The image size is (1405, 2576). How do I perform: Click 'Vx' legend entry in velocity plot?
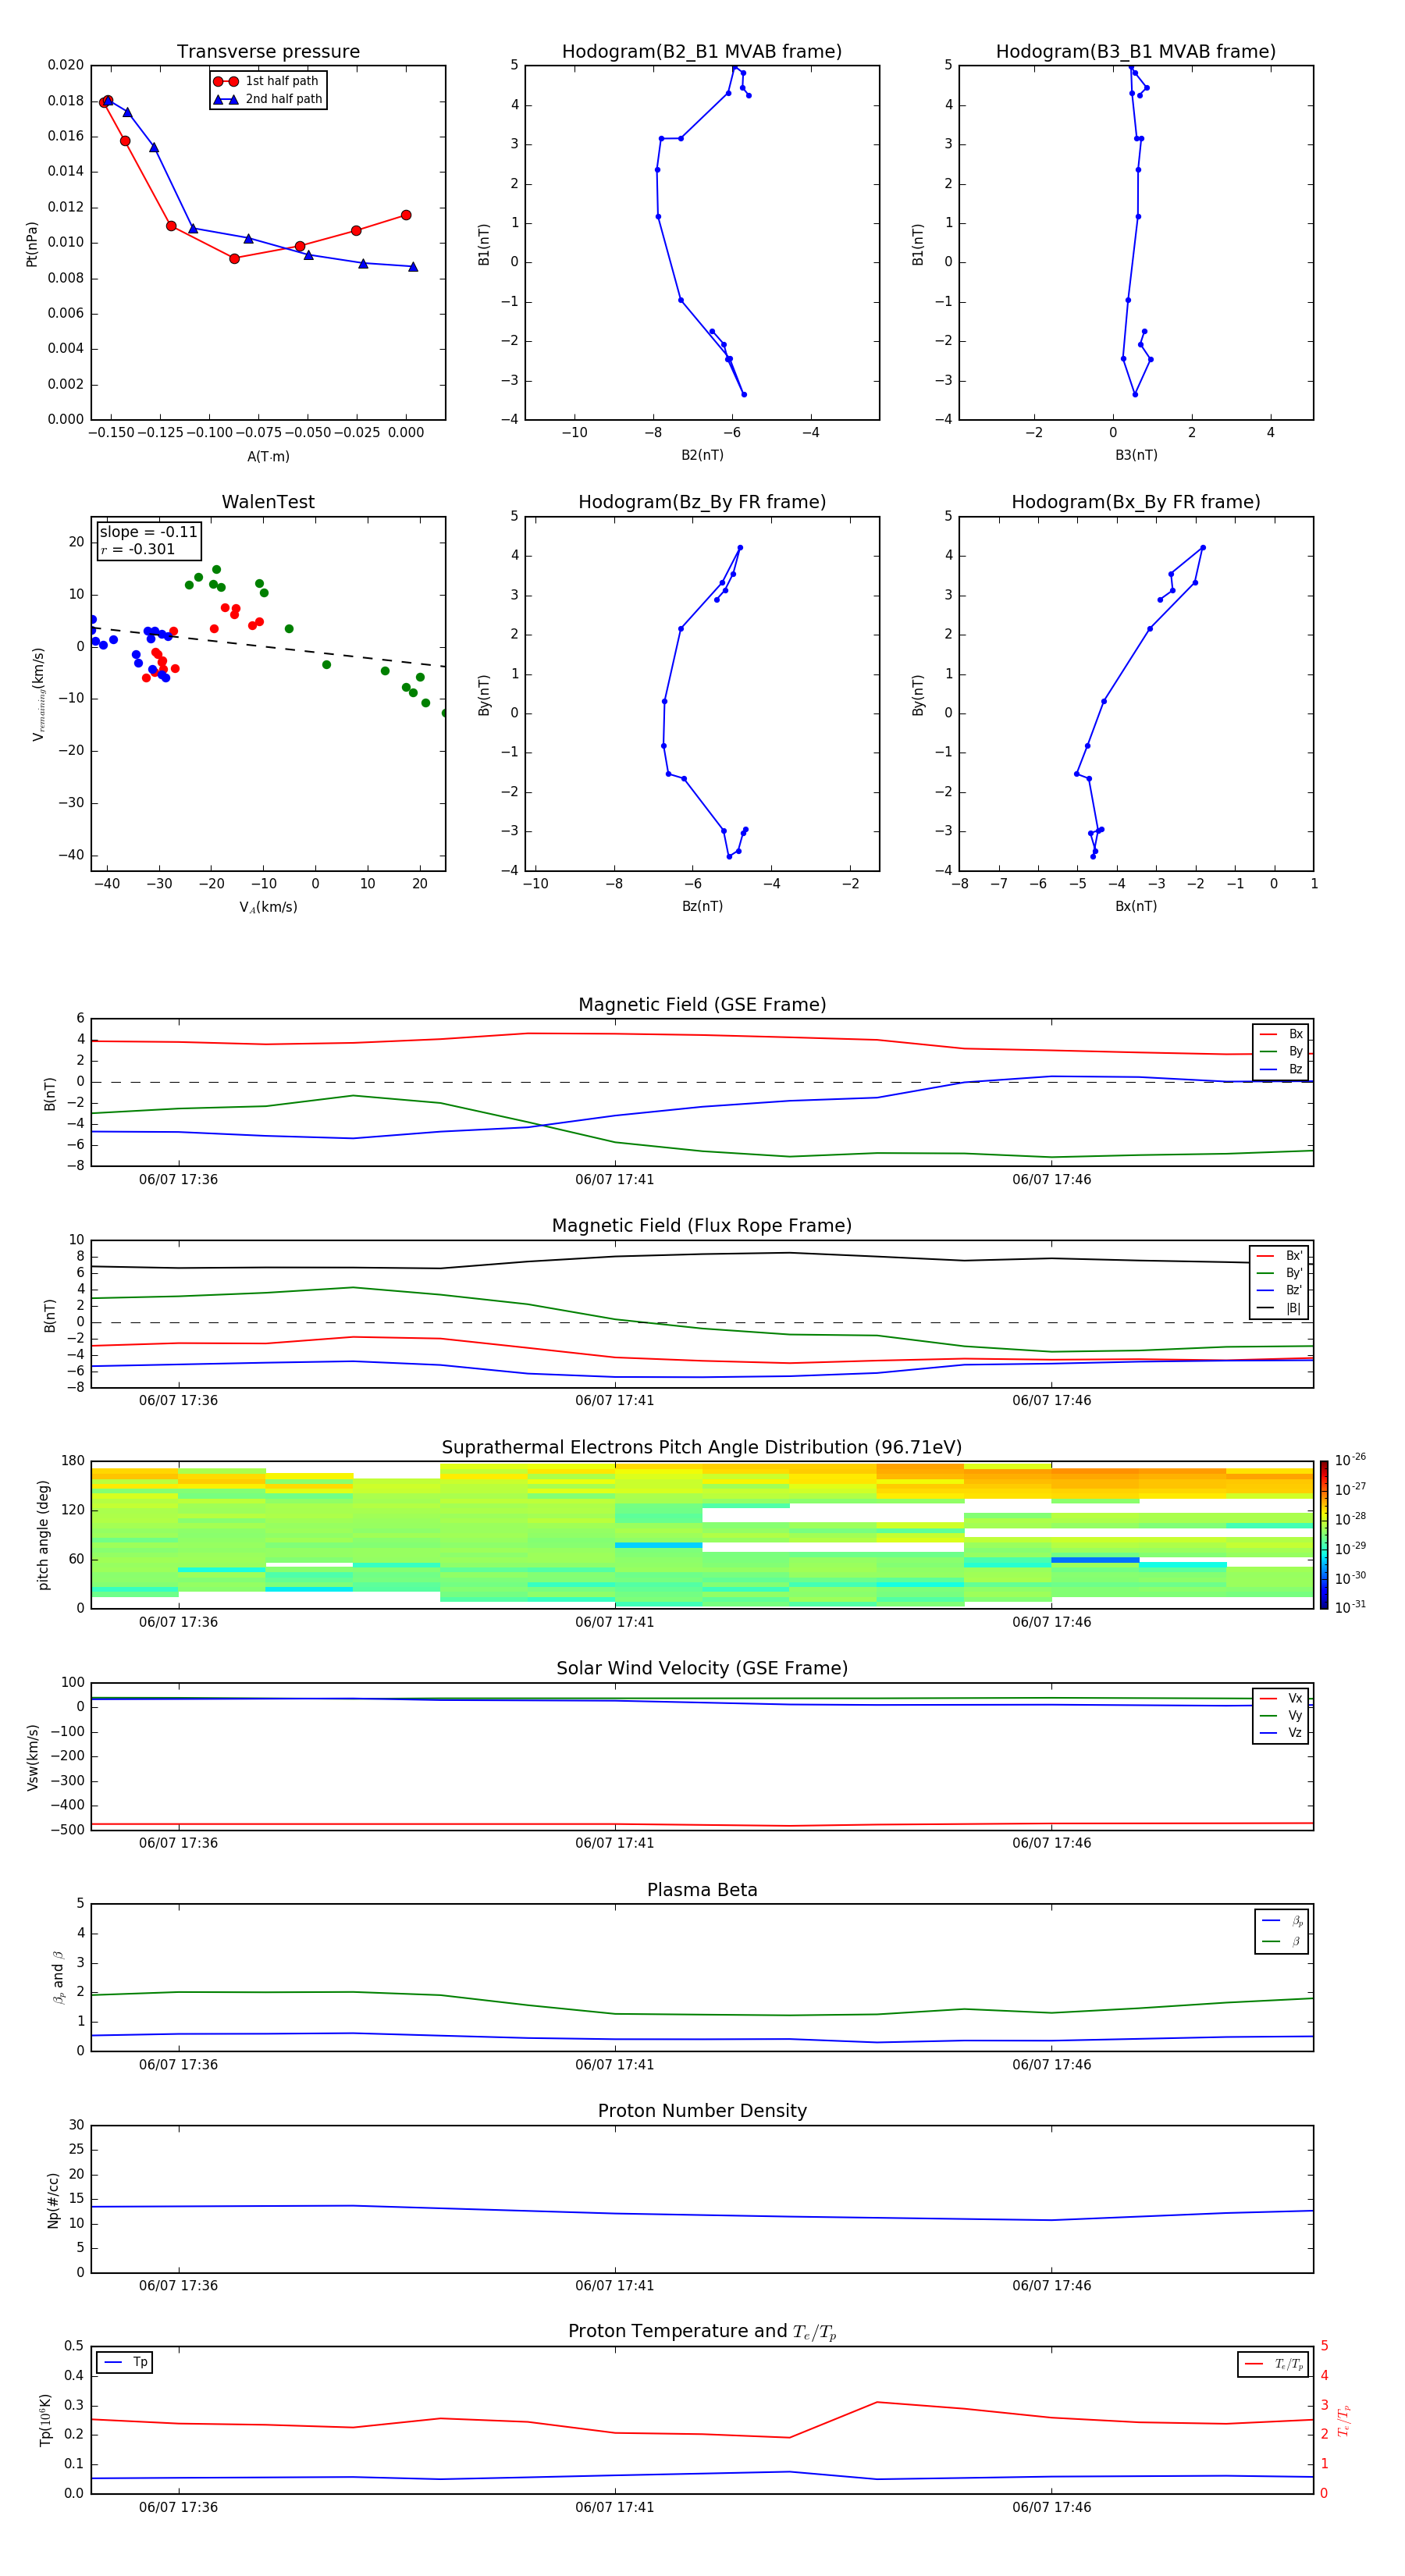click(1281, 1698)
